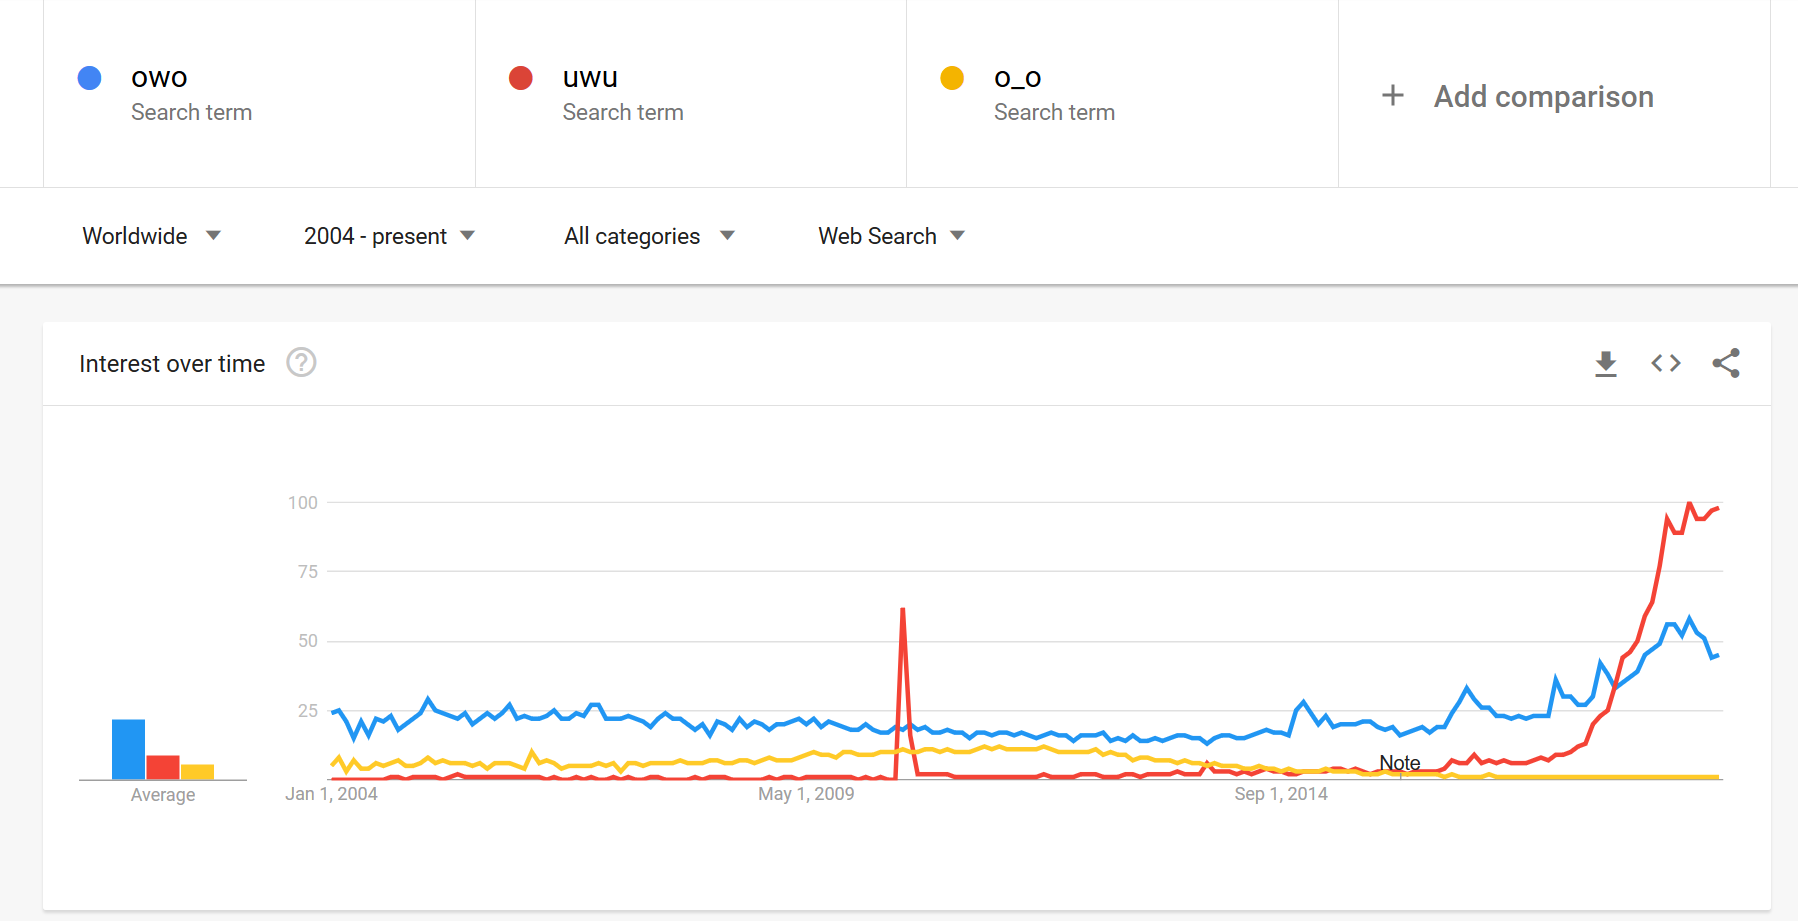Image resolution: width=1798 pixels, height=921 pixels.
Task: Select the uwu search term card
Action: (x=690, y=93)
